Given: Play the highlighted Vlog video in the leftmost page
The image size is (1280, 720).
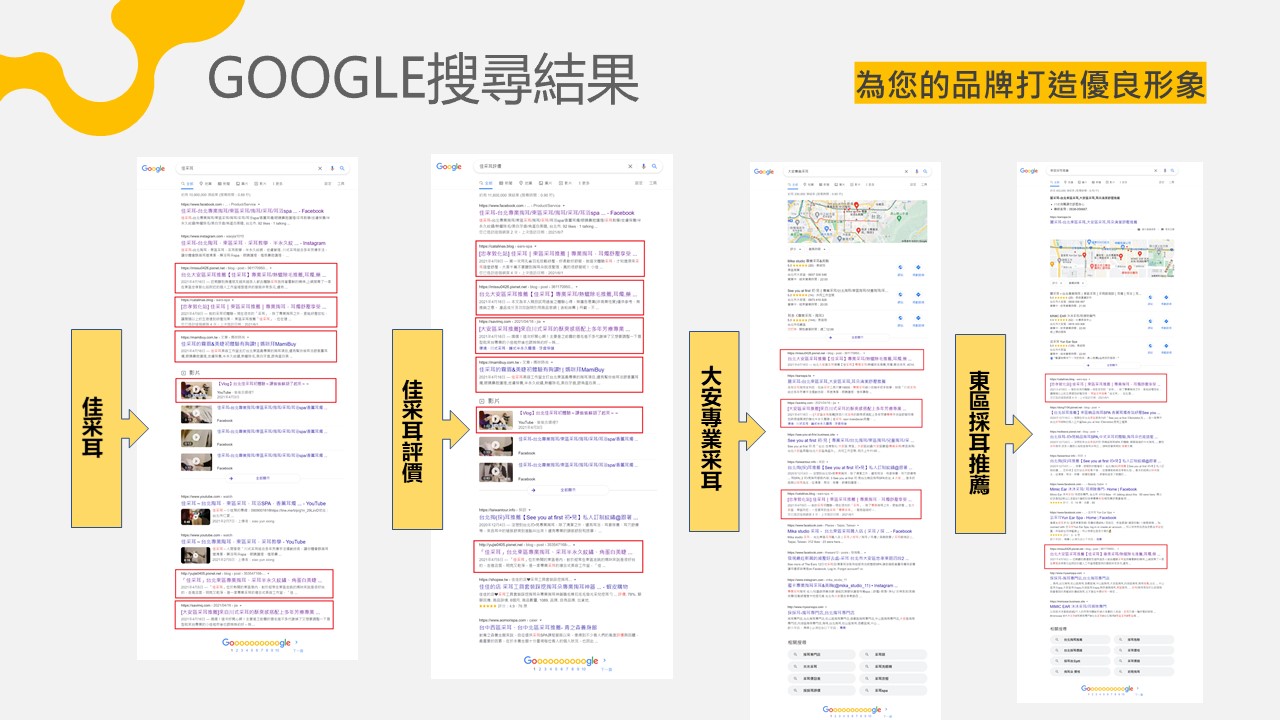Looking at the screenshot, I should click(193, 388).
